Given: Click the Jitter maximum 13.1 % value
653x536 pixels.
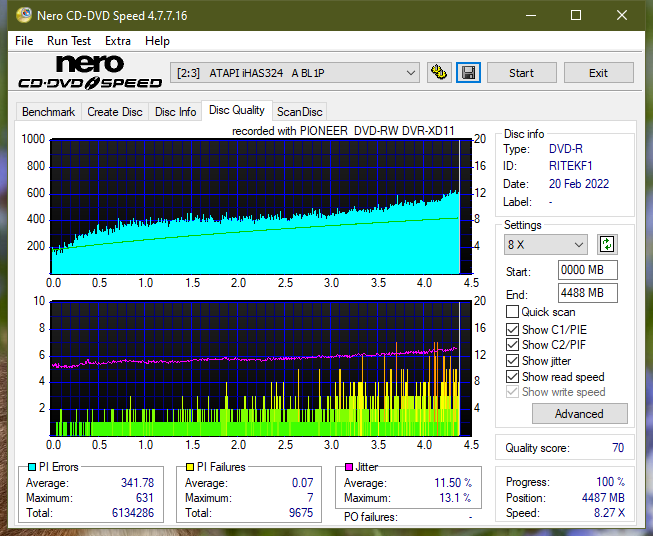Looking at the screenshot, I should 456,498.
